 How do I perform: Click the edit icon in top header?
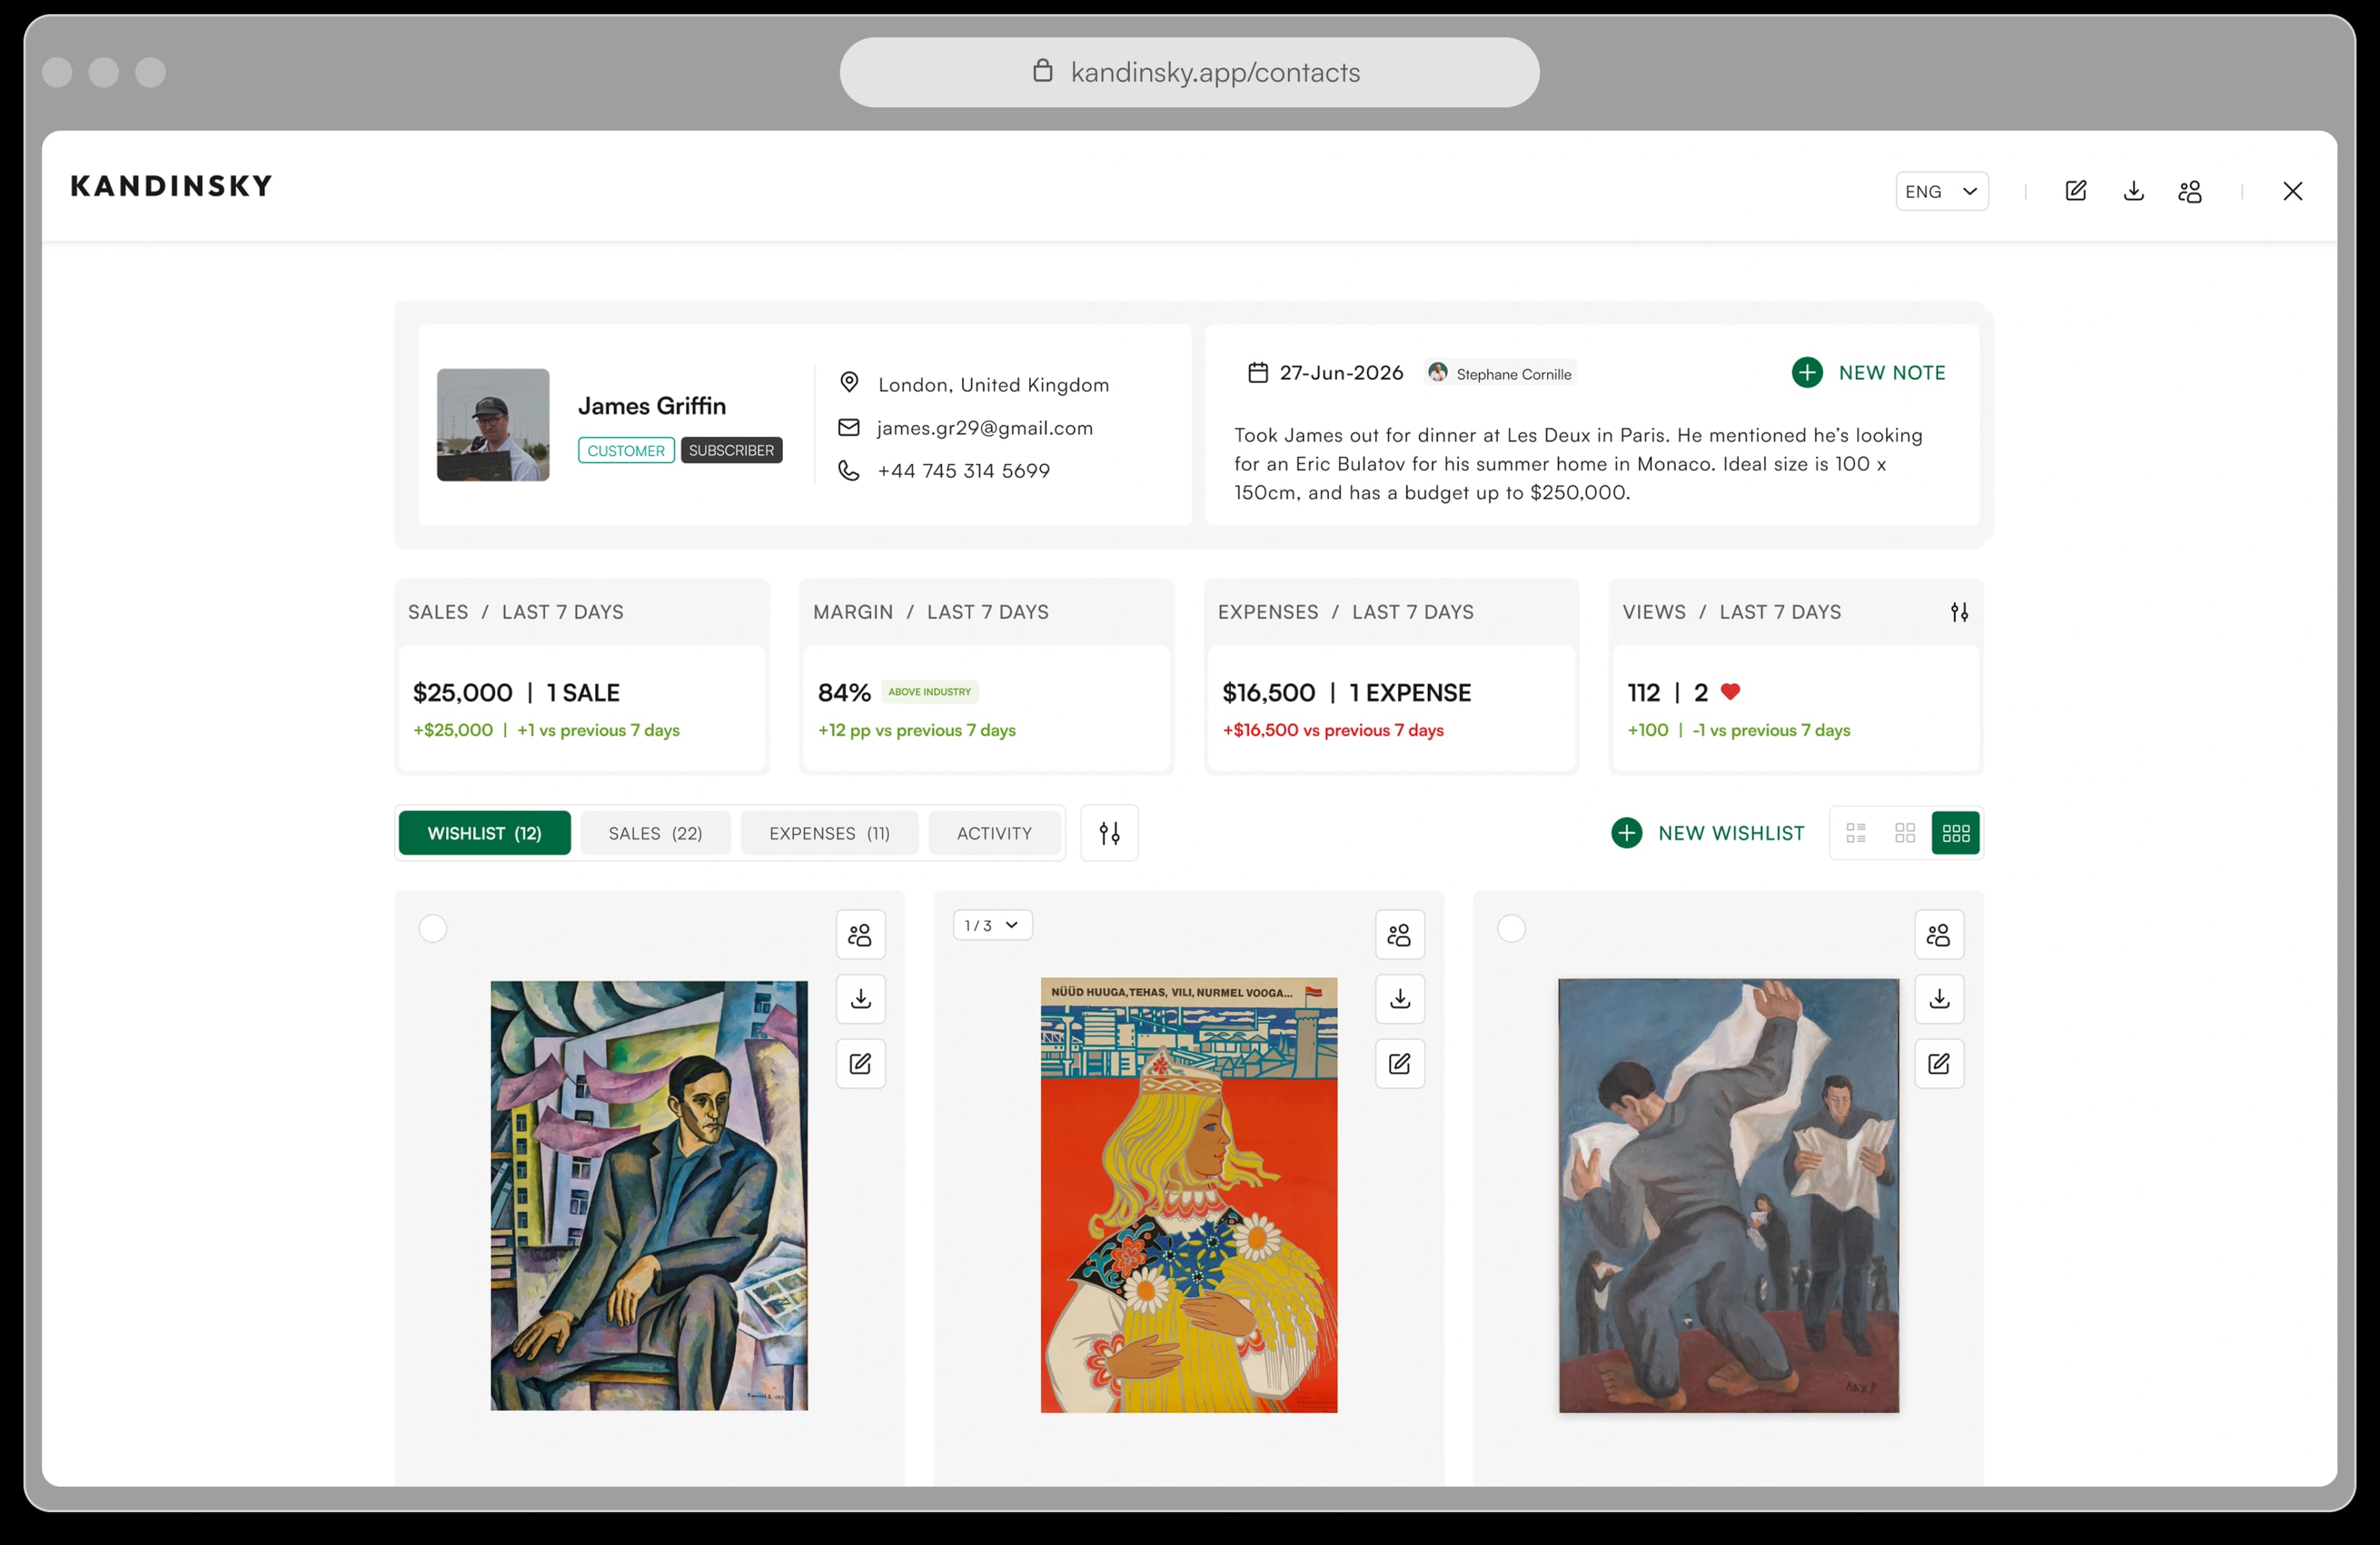(2076, 190)
